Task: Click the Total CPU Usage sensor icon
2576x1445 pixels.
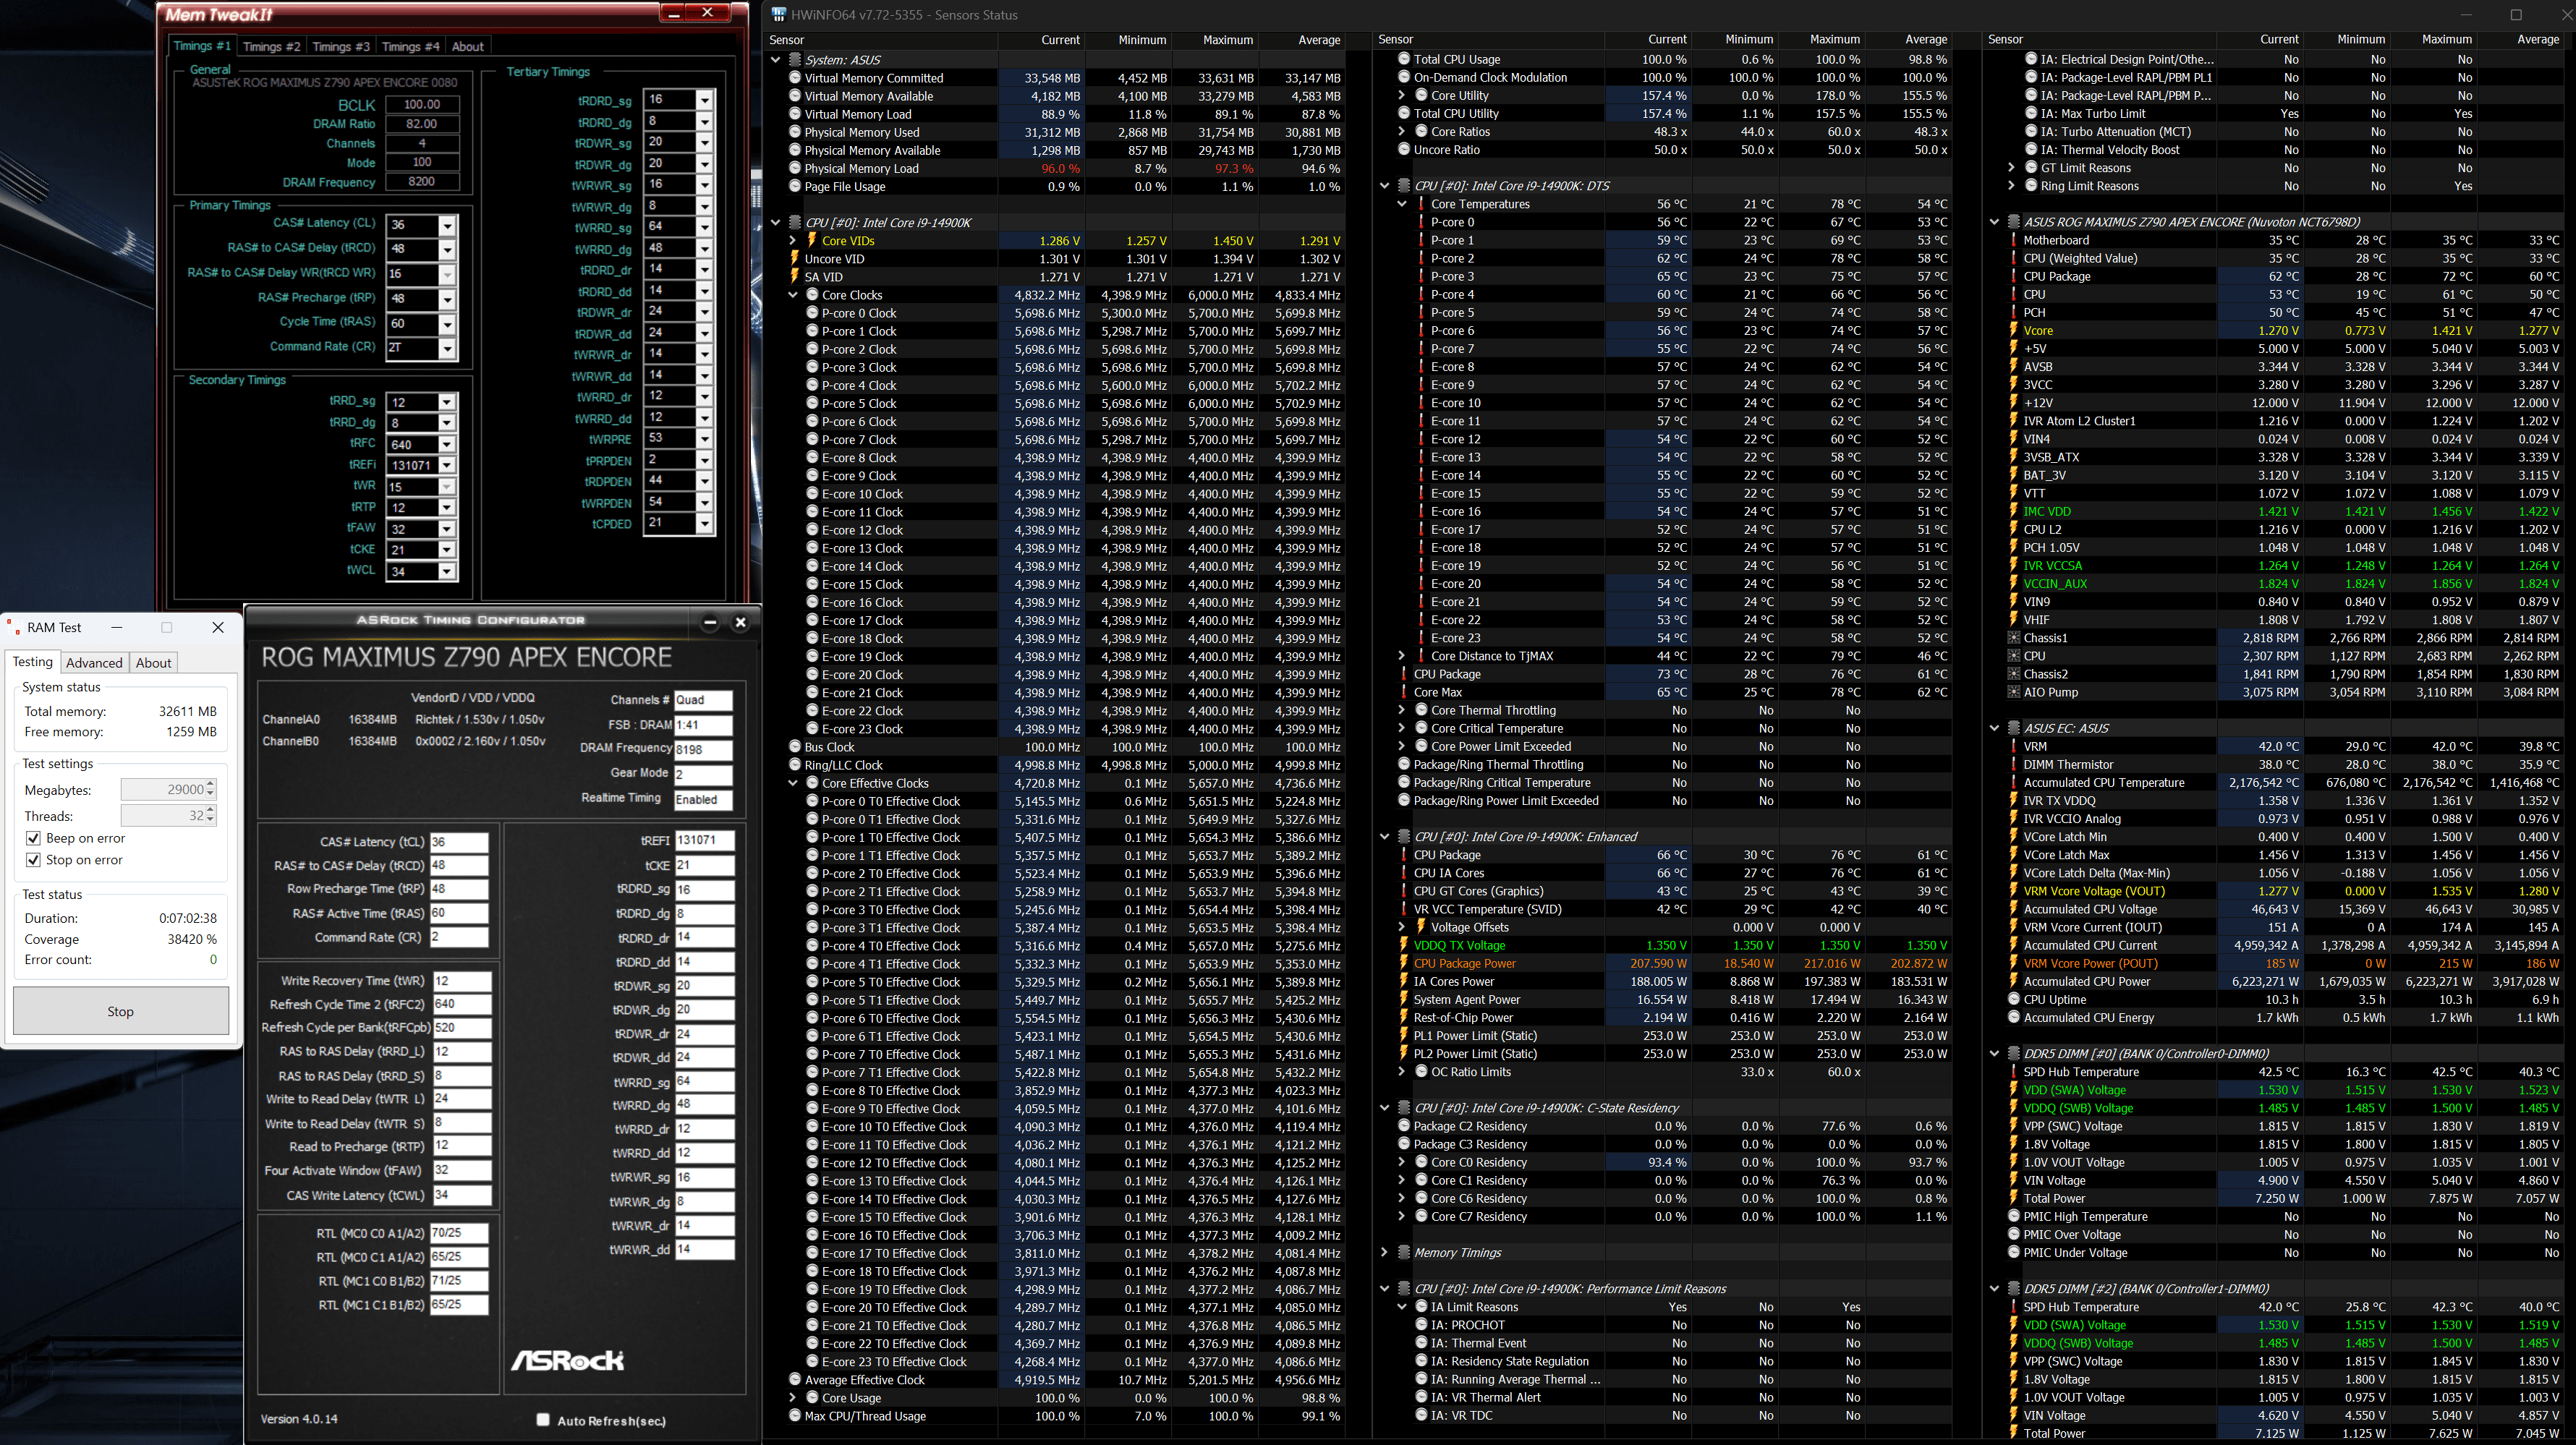Action: [x=1404, y=59]
